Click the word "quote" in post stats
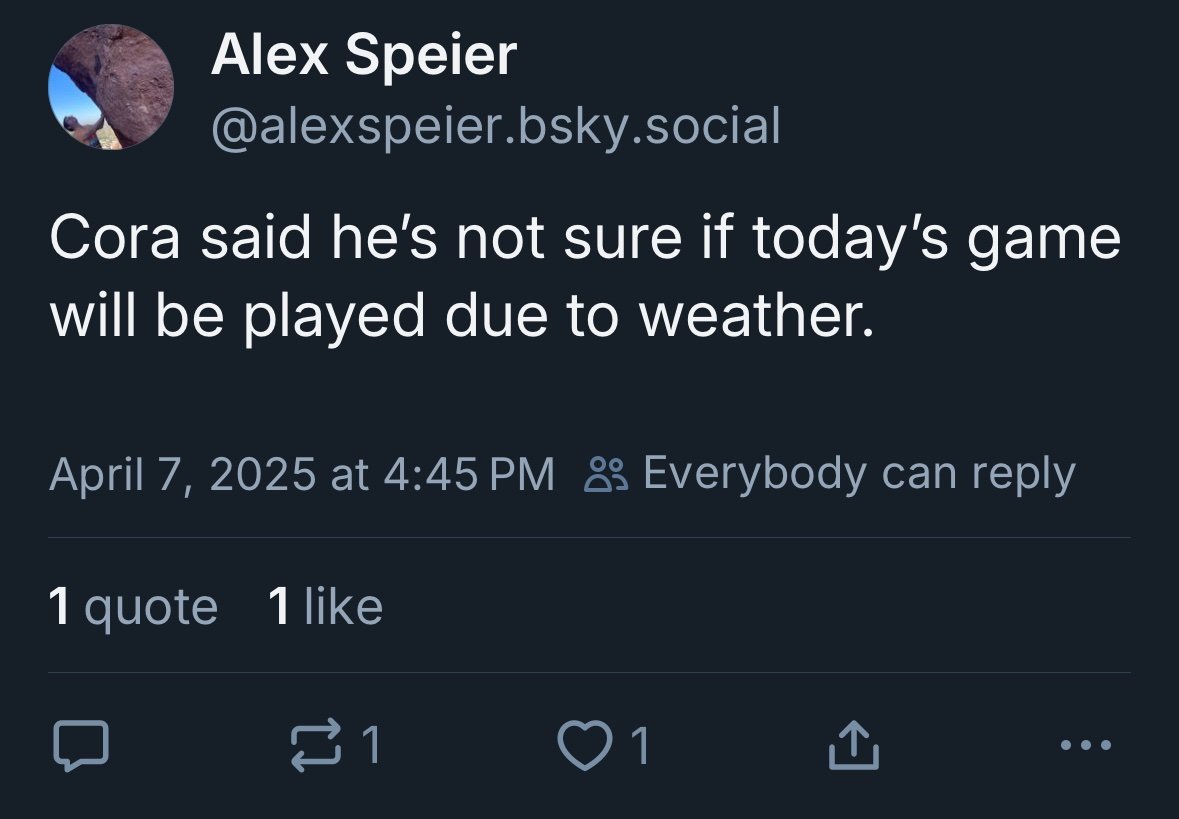This screenshot has width=1179, height=819. [x=151, y=607]
